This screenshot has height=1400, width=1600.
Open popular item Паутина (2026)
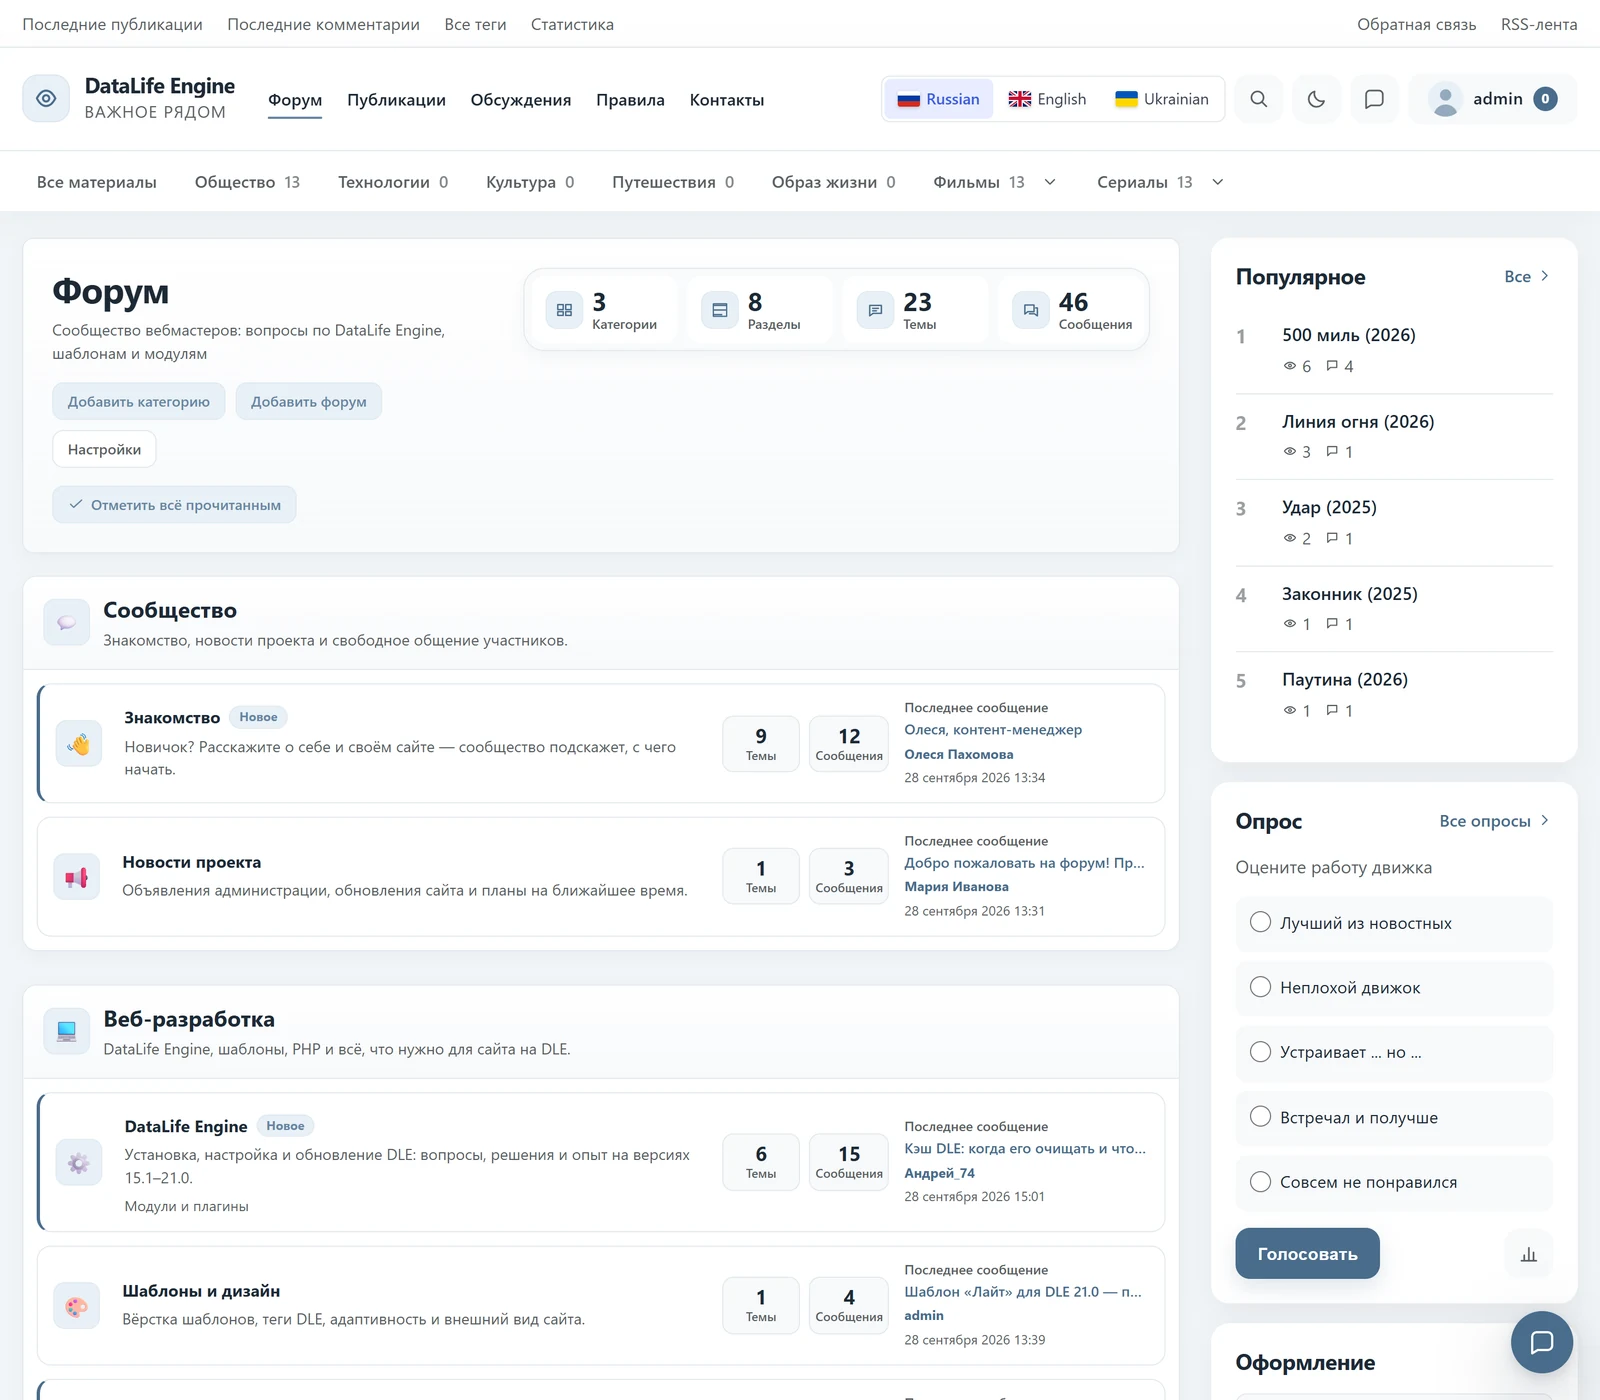[1345, 680]
